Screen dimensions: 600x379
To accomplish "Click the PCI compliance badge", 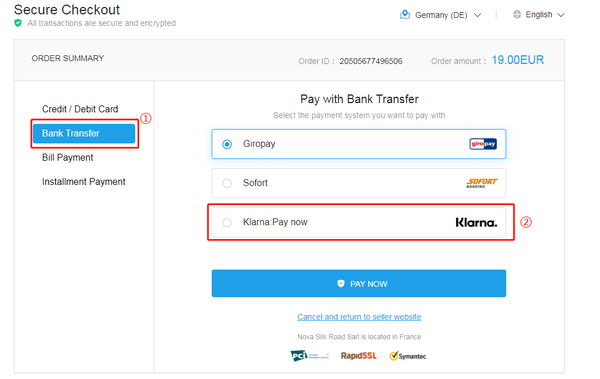I will click(x=309, y=356).
